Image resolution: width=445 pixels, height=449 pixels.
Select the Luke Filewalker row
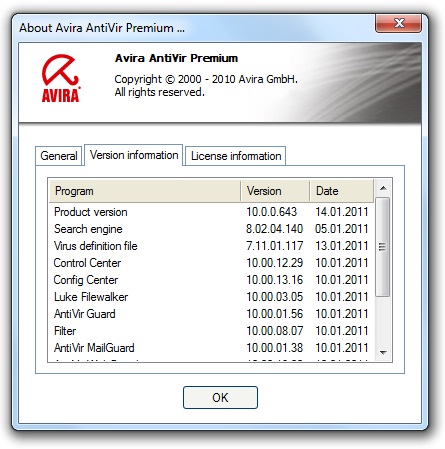tap(211, 297)
